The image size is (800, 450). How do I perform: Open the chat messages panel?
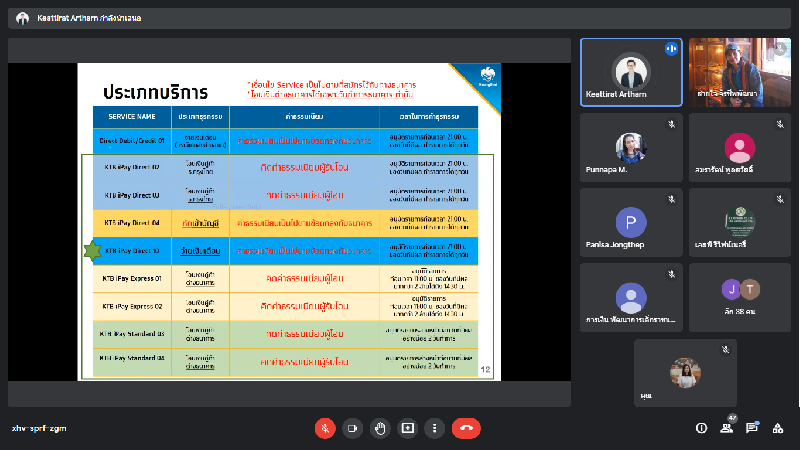752,428
